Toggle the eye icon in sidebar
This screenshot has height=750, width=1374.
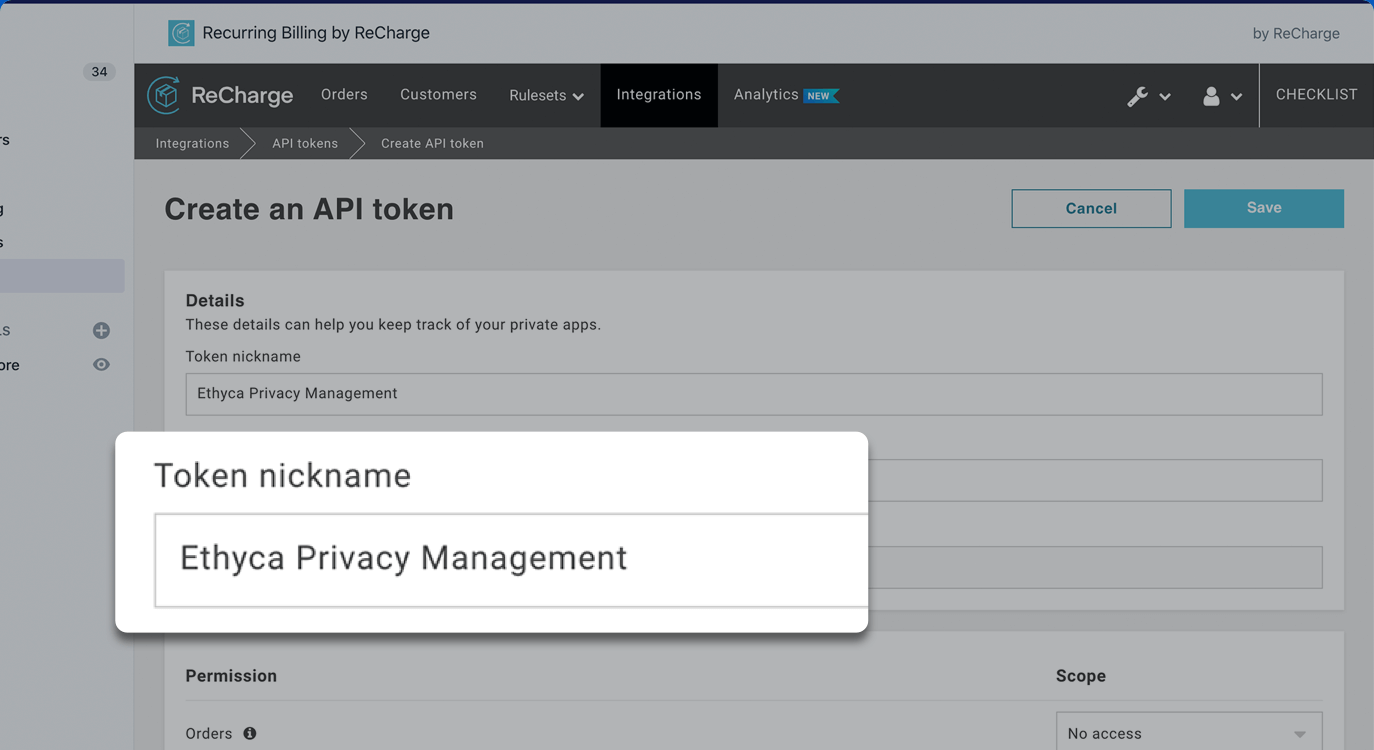click(101, 365)
